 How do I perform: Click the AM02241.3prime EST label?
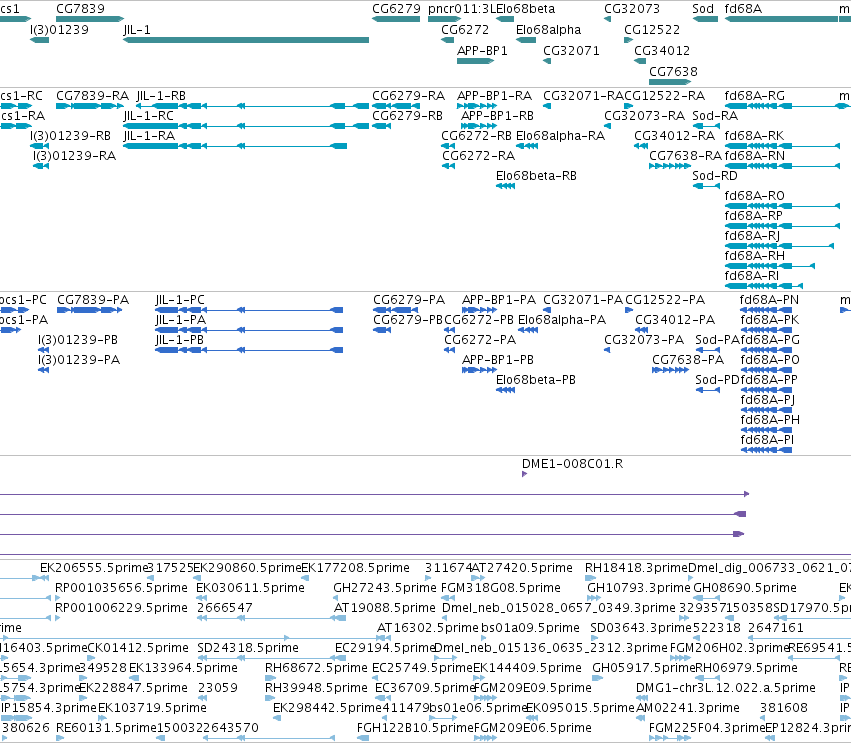pos(687,708)
